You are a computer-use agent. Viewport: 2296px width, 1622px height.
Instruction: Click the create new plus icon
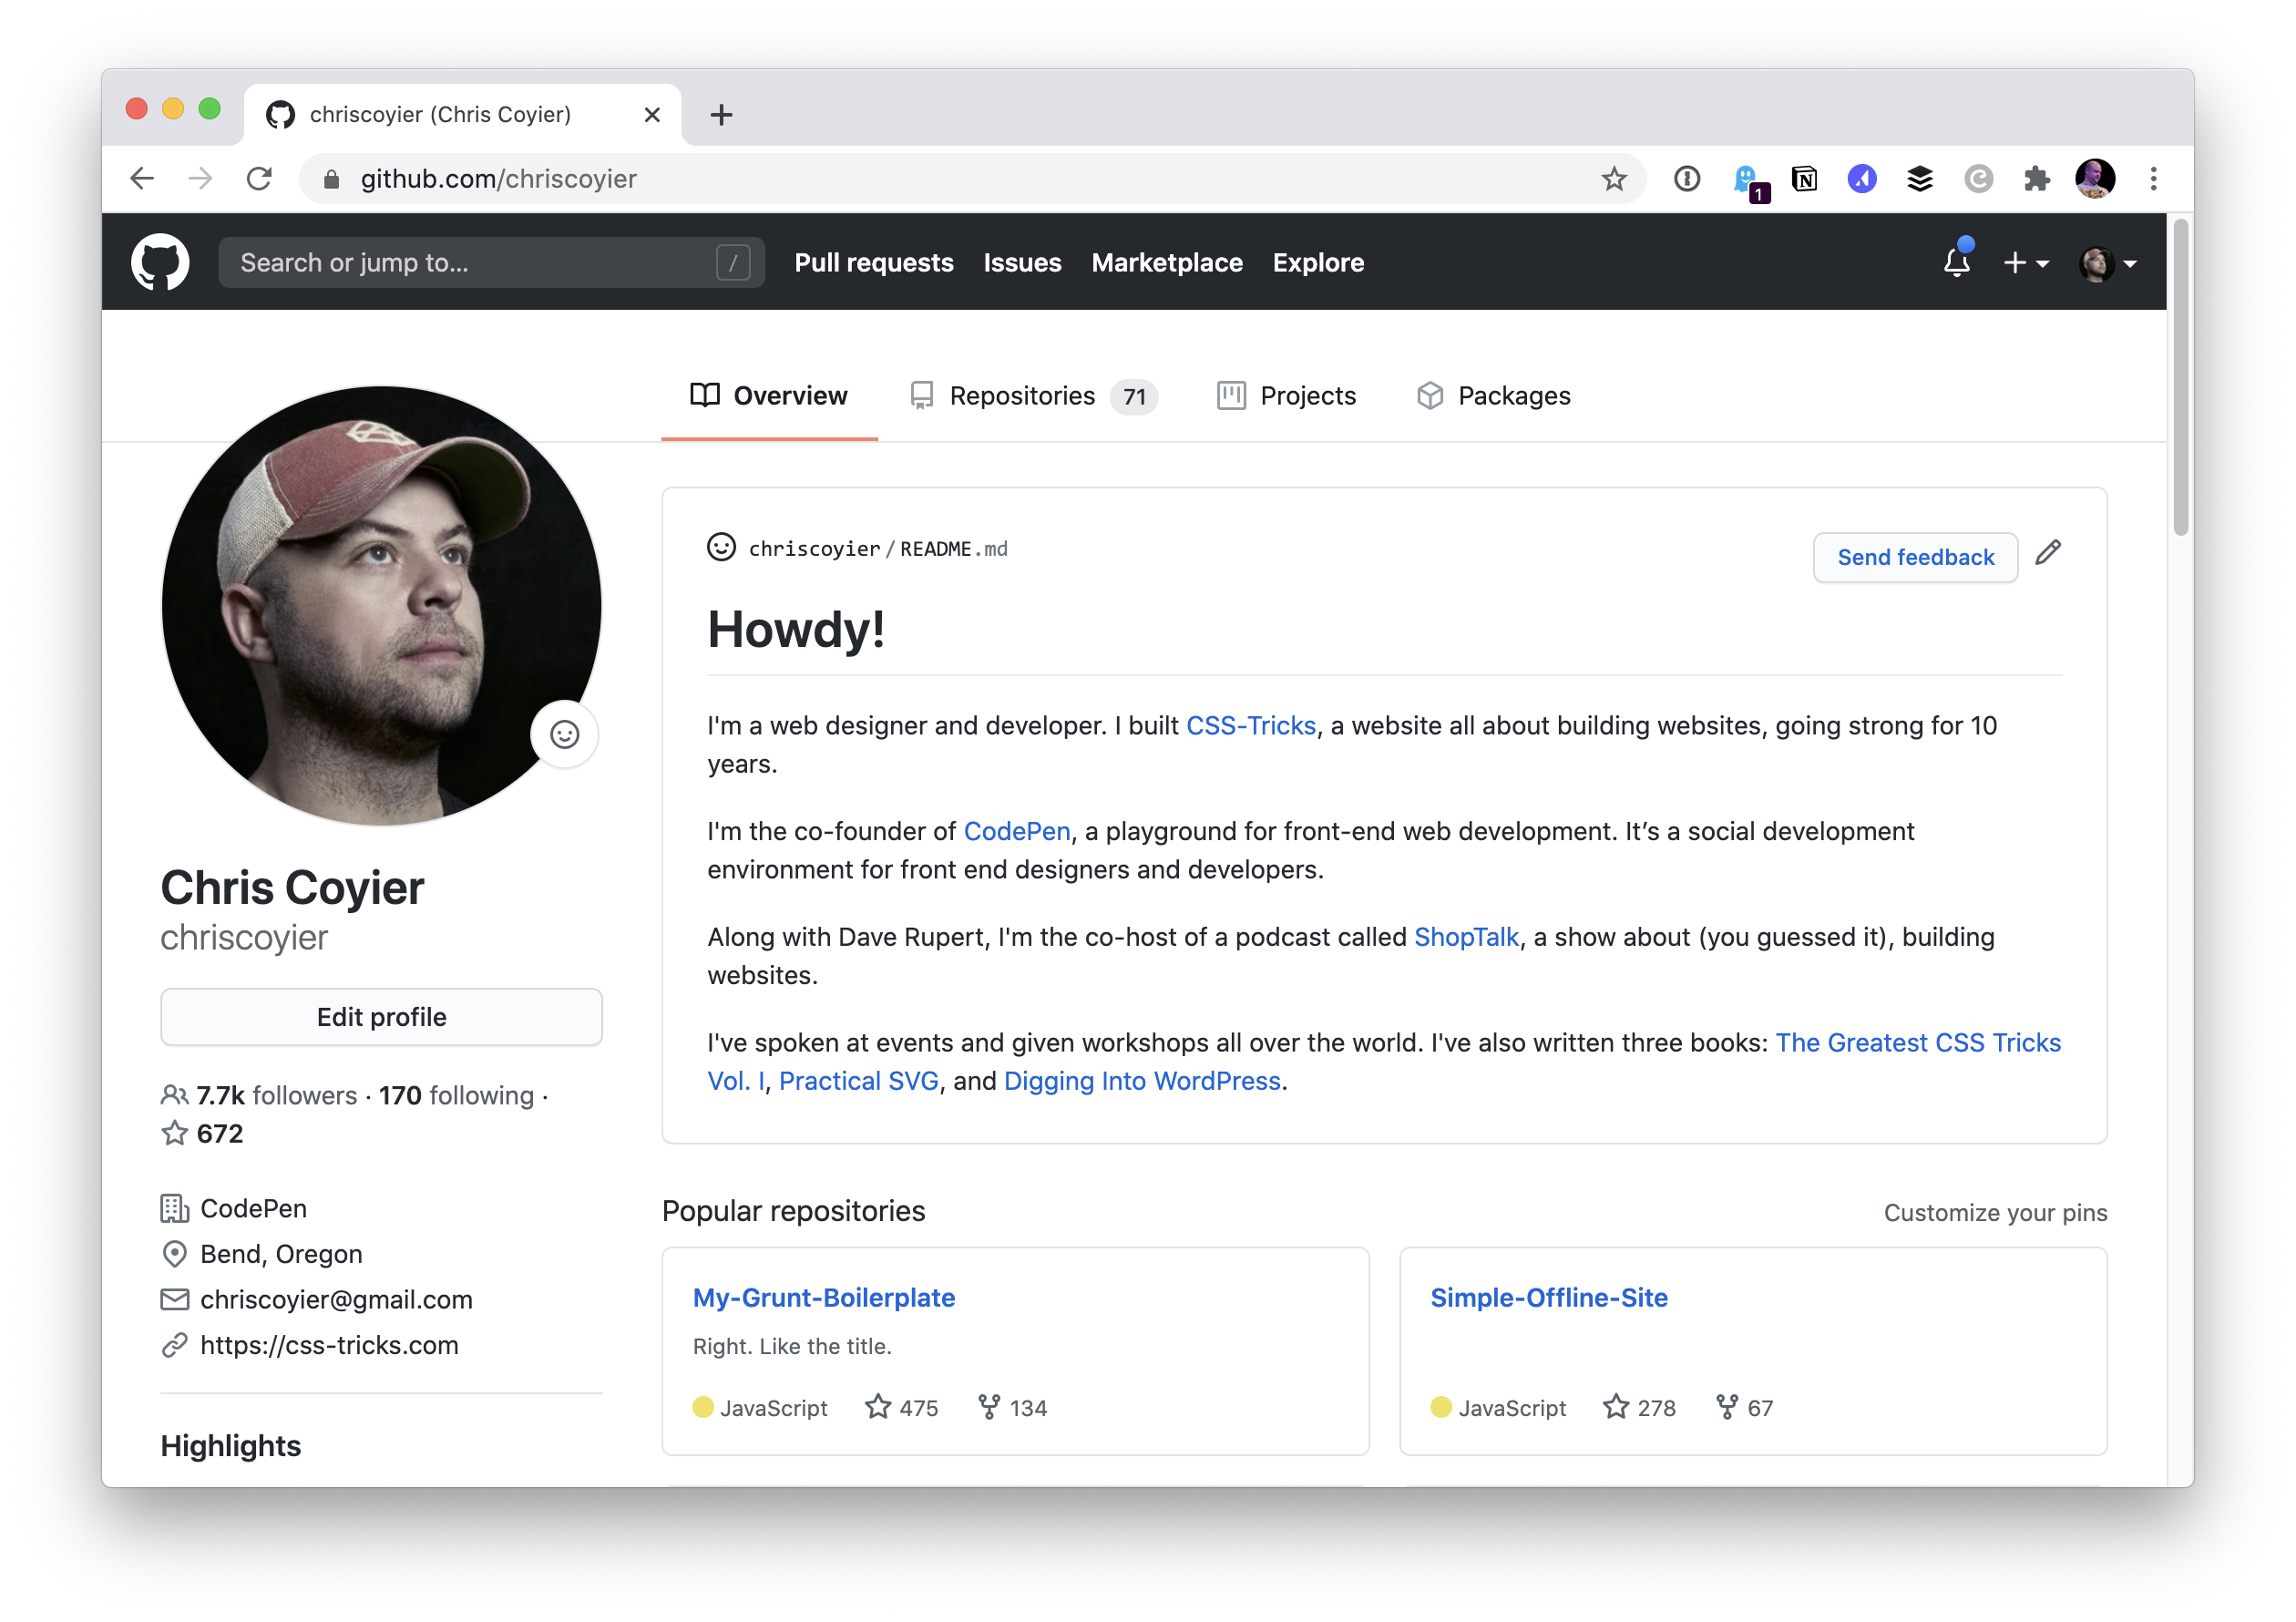[2019, 263]
